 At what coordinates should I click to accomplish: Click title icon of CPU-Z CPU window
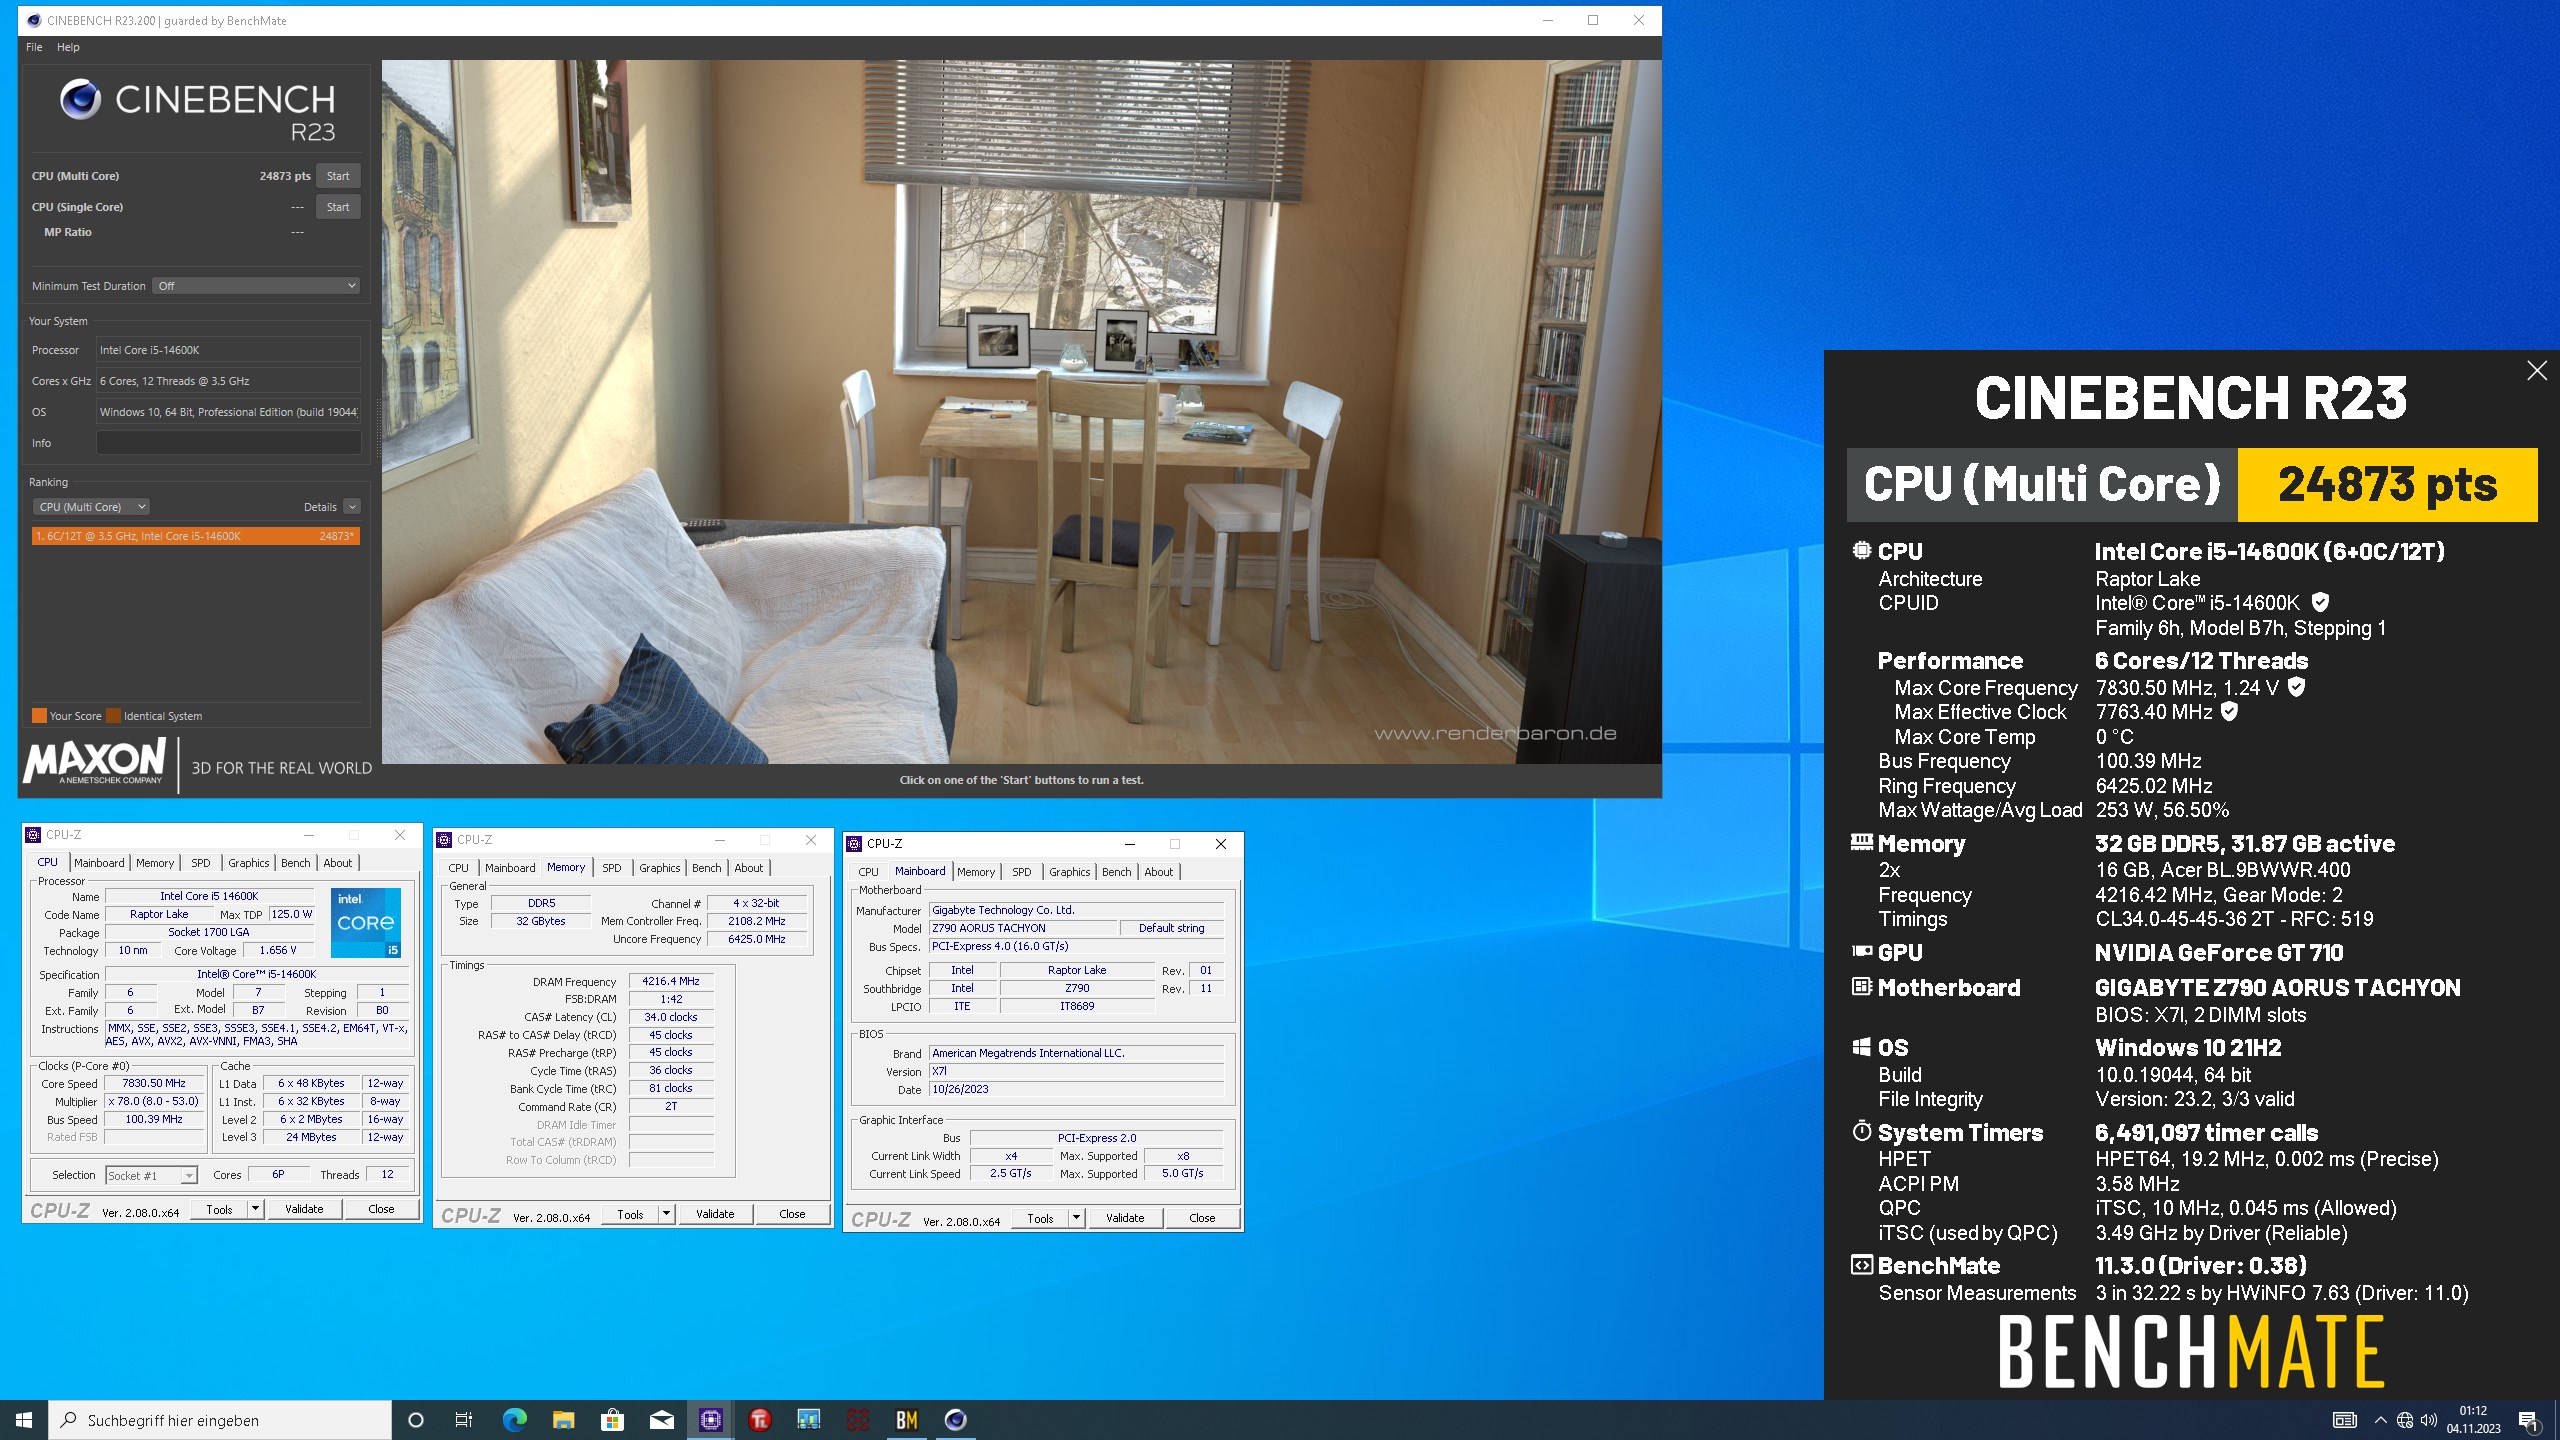point(33,835)
